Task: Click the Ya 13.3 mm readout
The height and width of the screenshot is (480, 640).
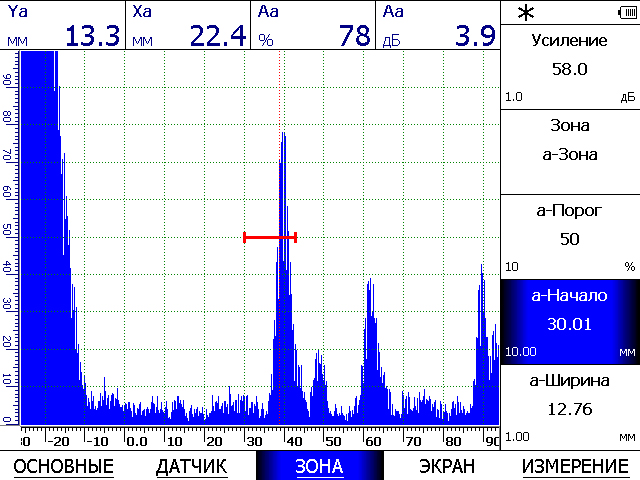Action: coord(63,25)
